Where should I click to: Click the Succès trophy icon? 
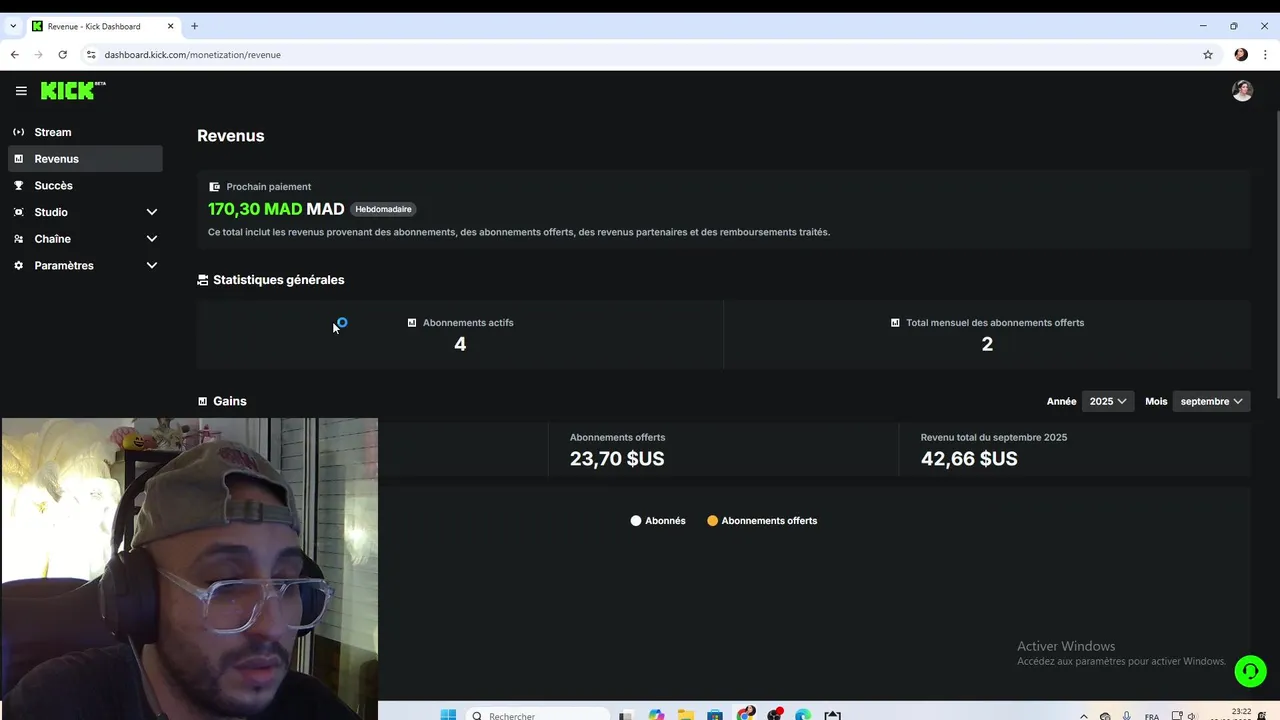pyautogui.click(x=18, y=185)
